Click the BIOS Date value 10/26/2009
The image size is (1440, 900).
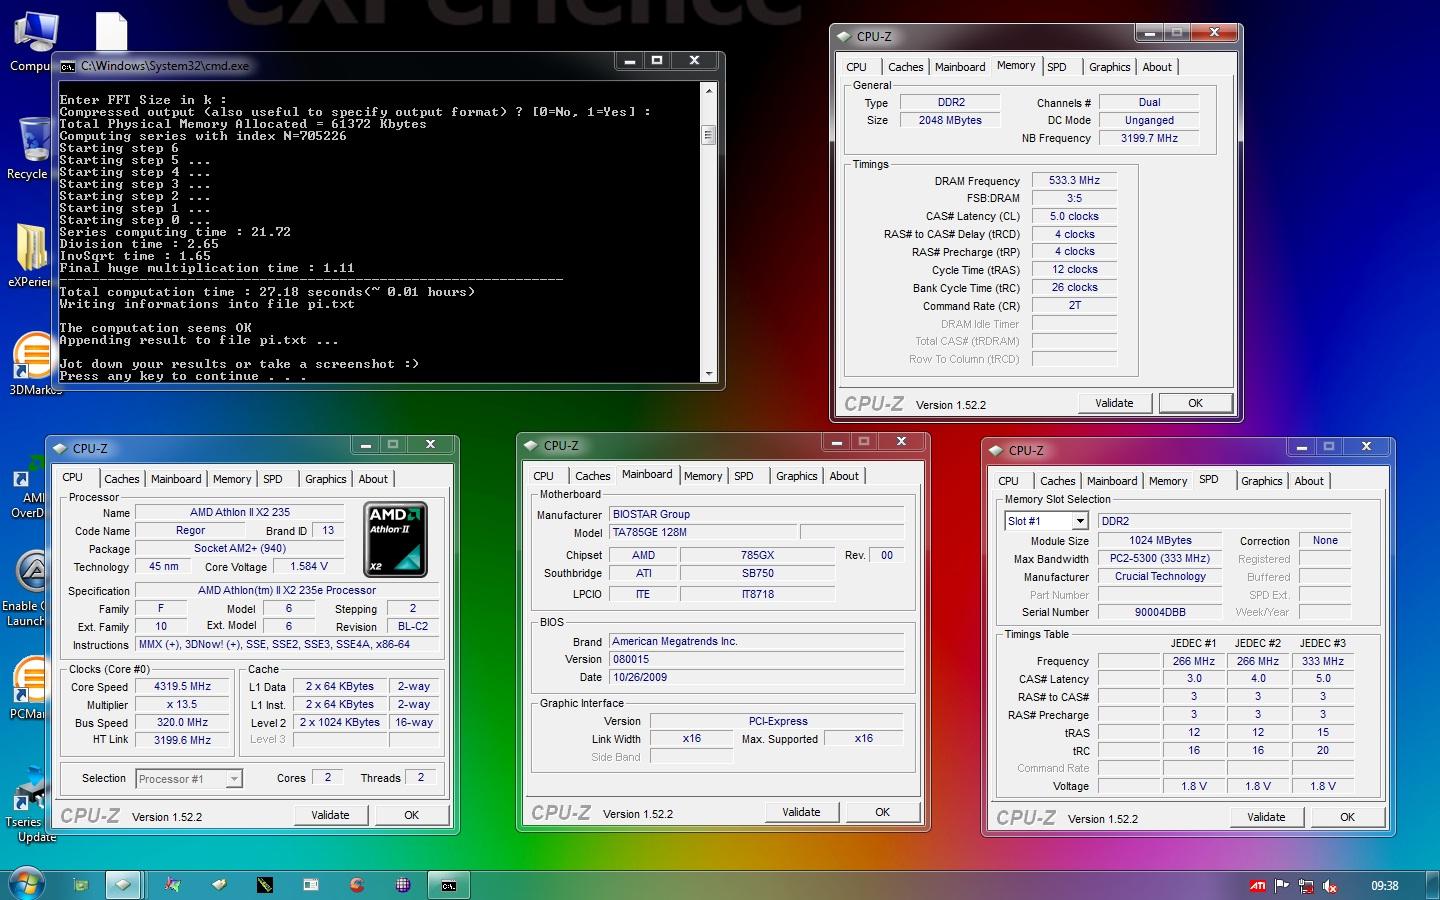coord(756,678)
